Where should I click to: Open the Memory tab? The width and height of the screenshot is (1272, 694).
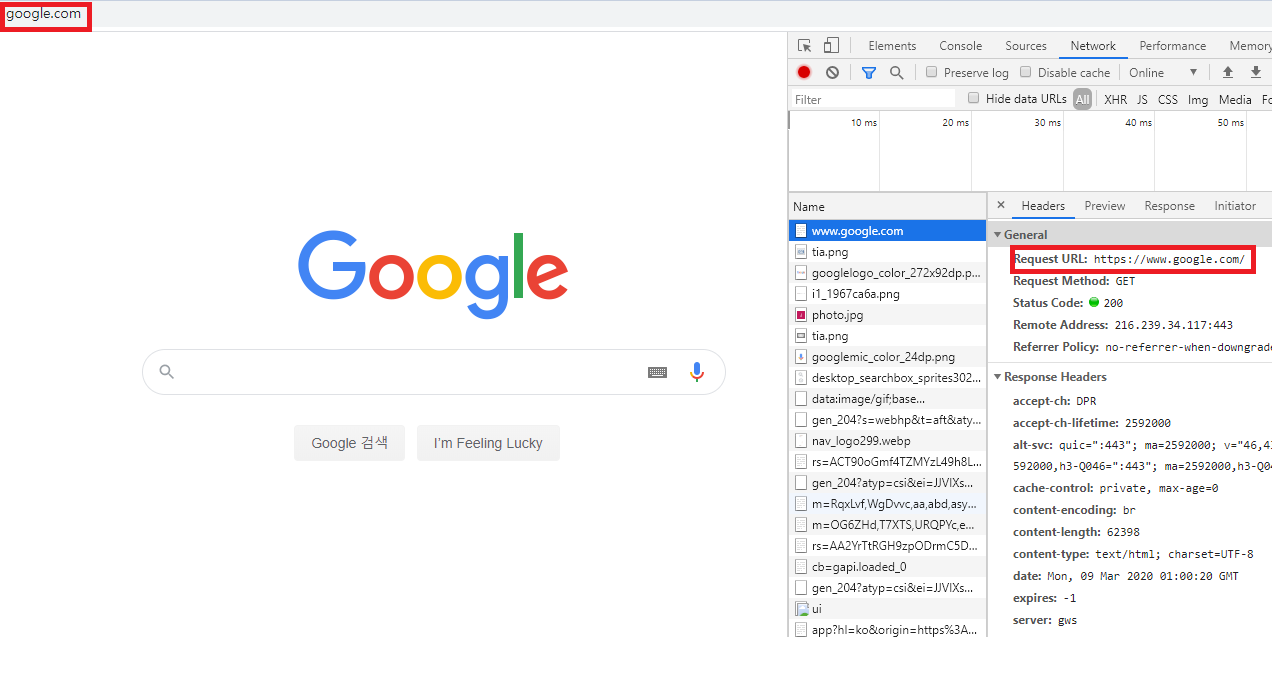pyautogui.click(x=1250, y=46)
